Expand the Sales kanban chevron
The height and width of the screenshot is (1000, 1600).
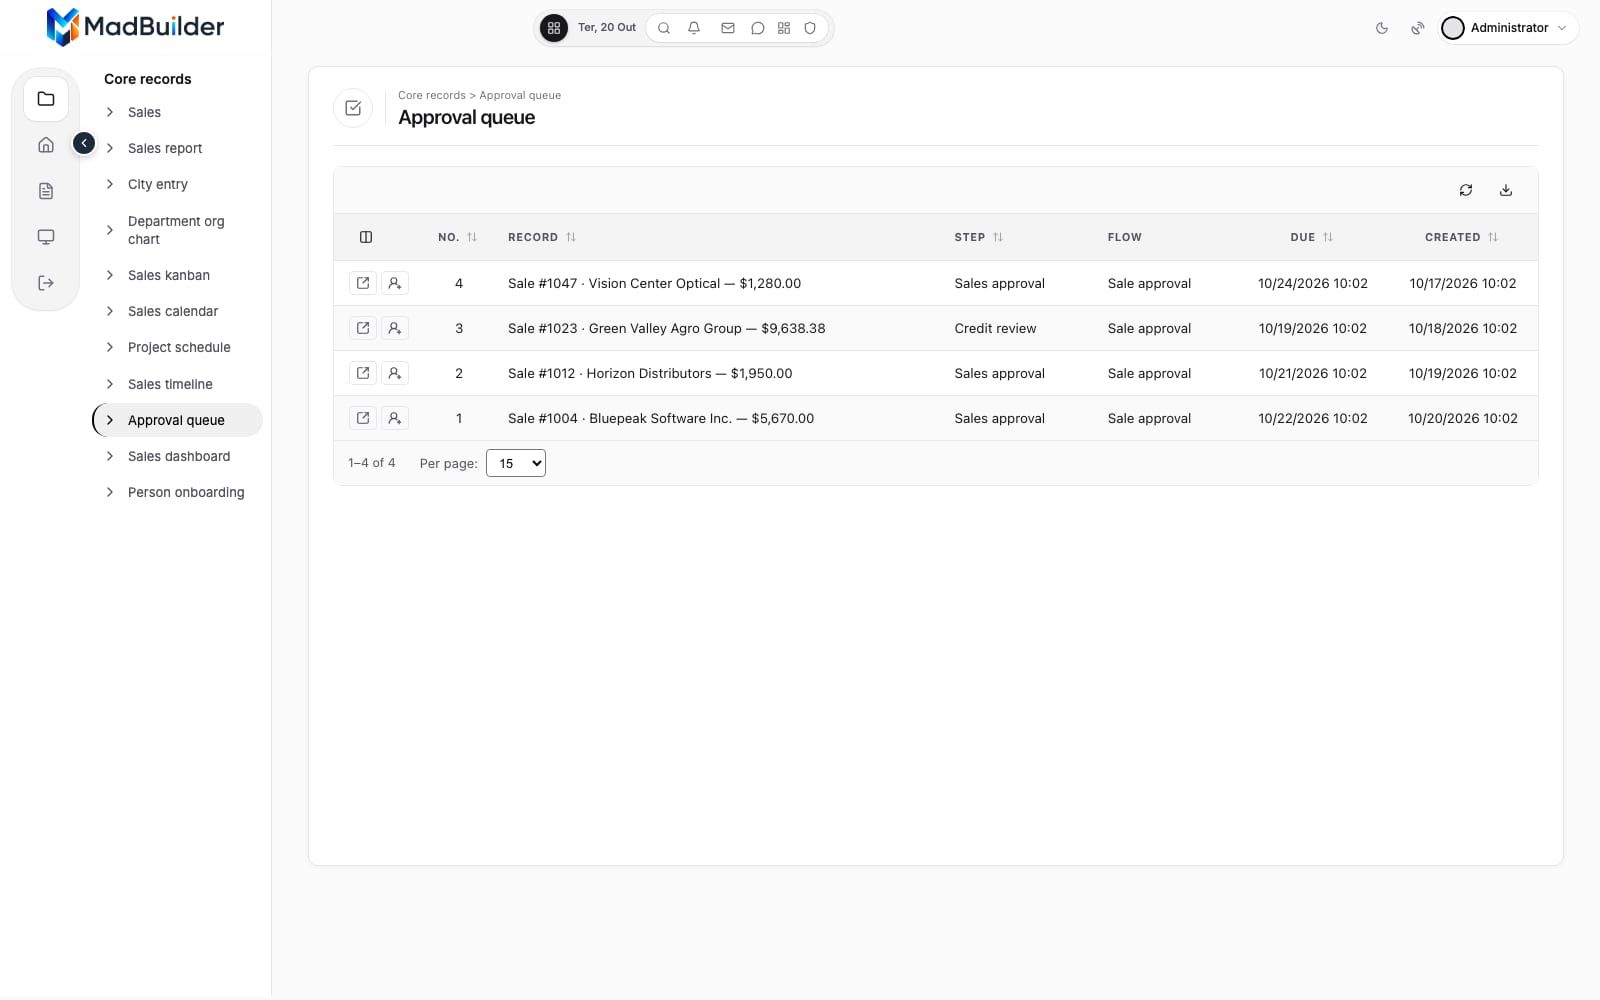(x=110, y=275)
